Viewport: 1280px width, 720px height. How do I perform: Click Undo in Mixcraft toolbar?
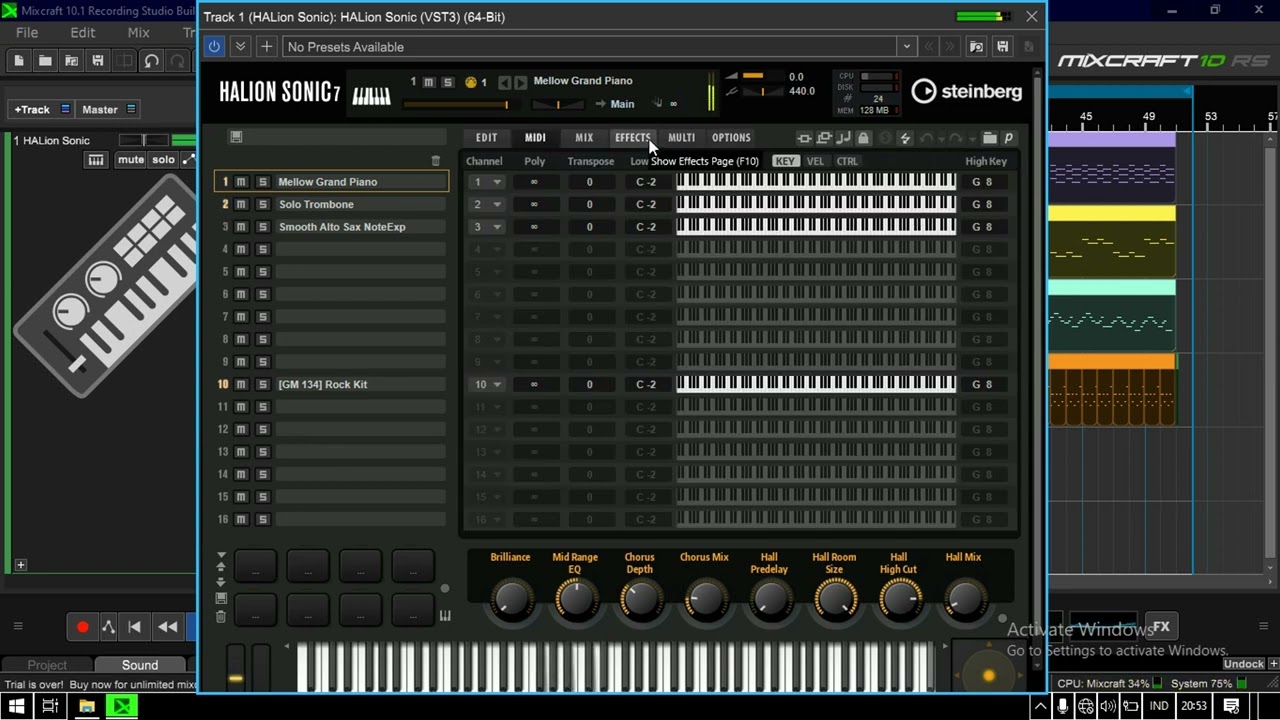click(x=151, y=61)
